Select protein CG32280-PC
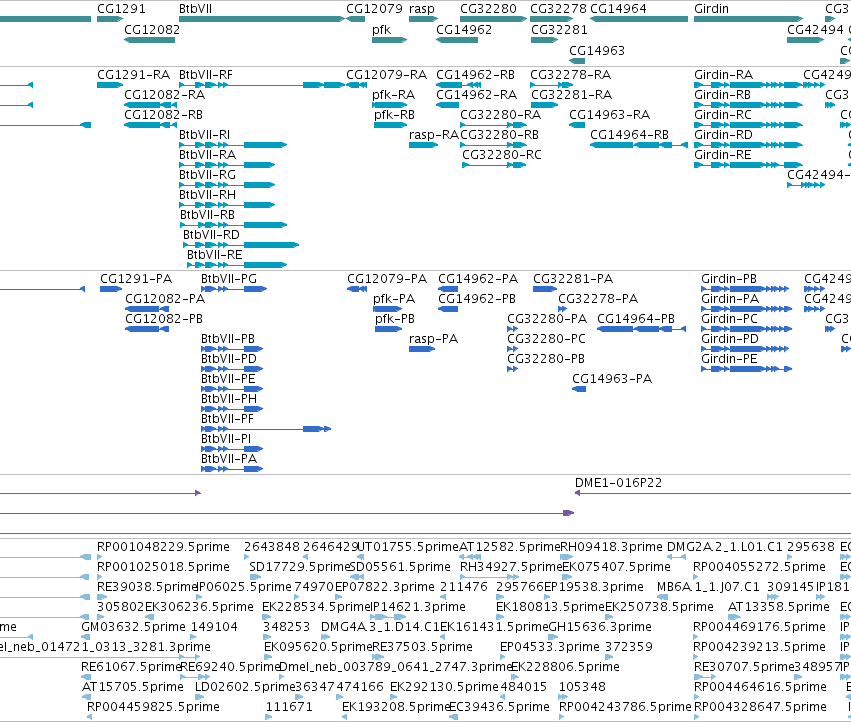 pyautogui.click(x=513, y=349)
